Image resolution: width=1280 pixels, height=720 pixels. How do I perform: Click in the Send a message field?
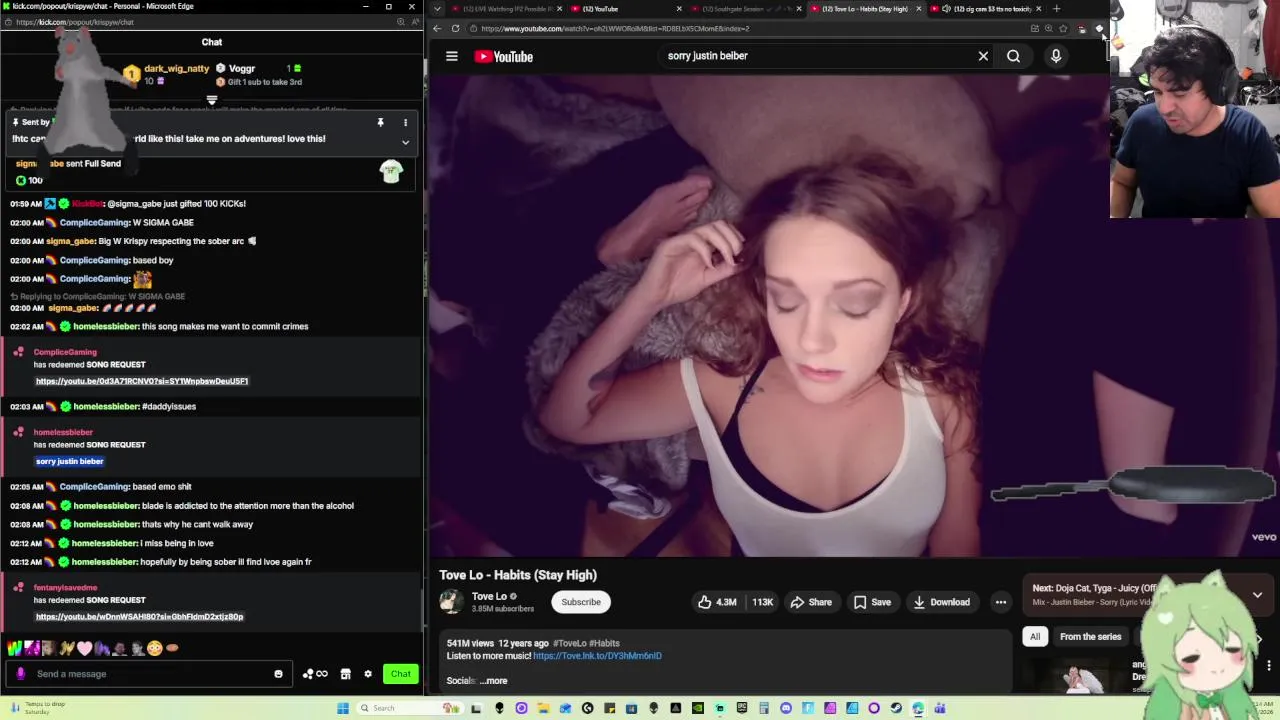[x=150, y=674]
